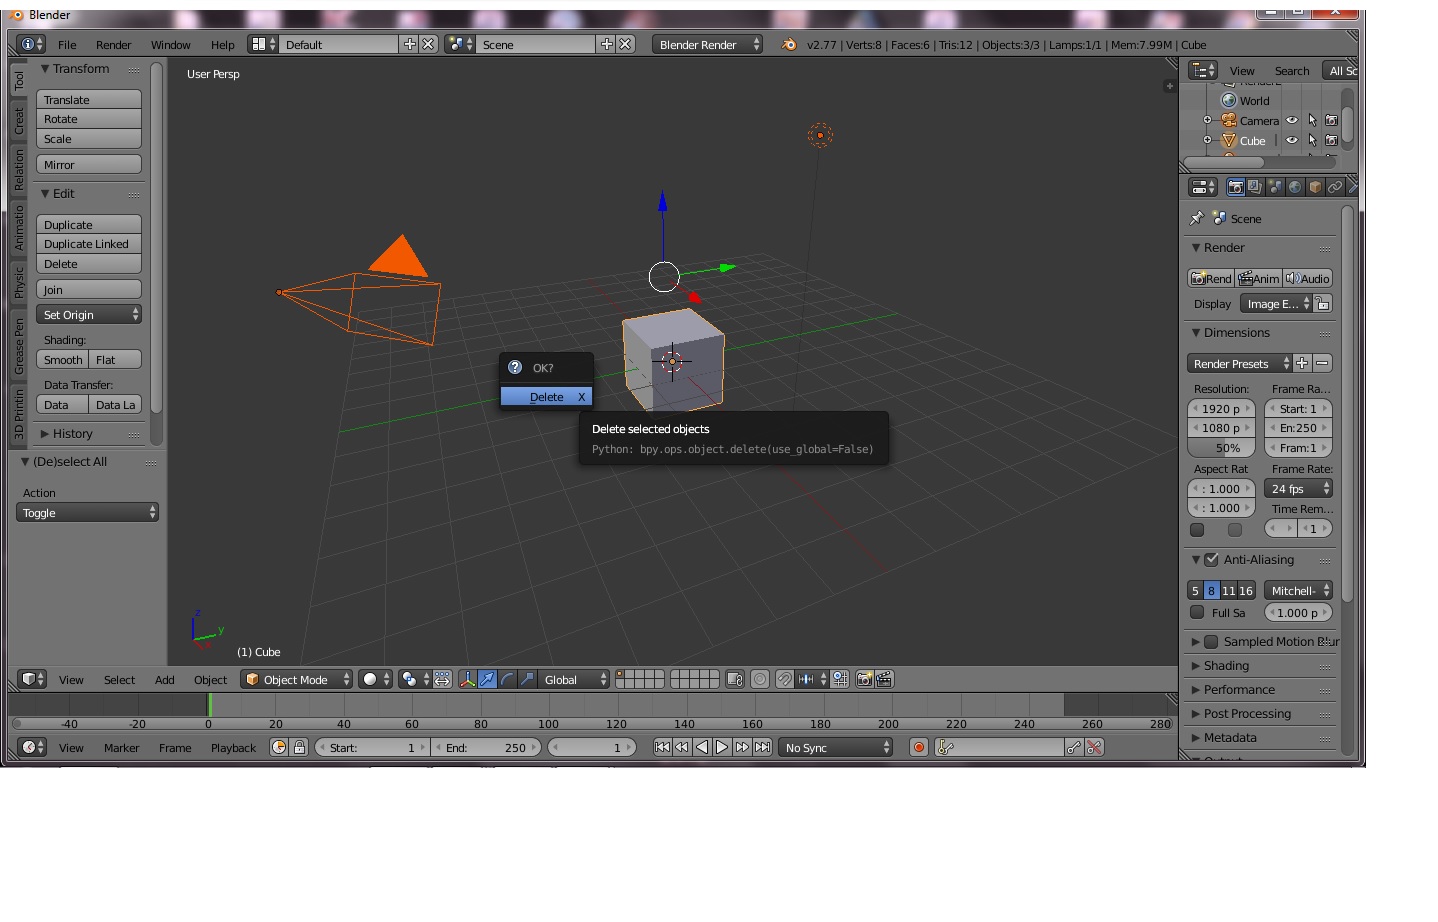This screenshot has width=1438, height=922.
Task: Click Duplicate Linked button
Action: click(89, 244)
